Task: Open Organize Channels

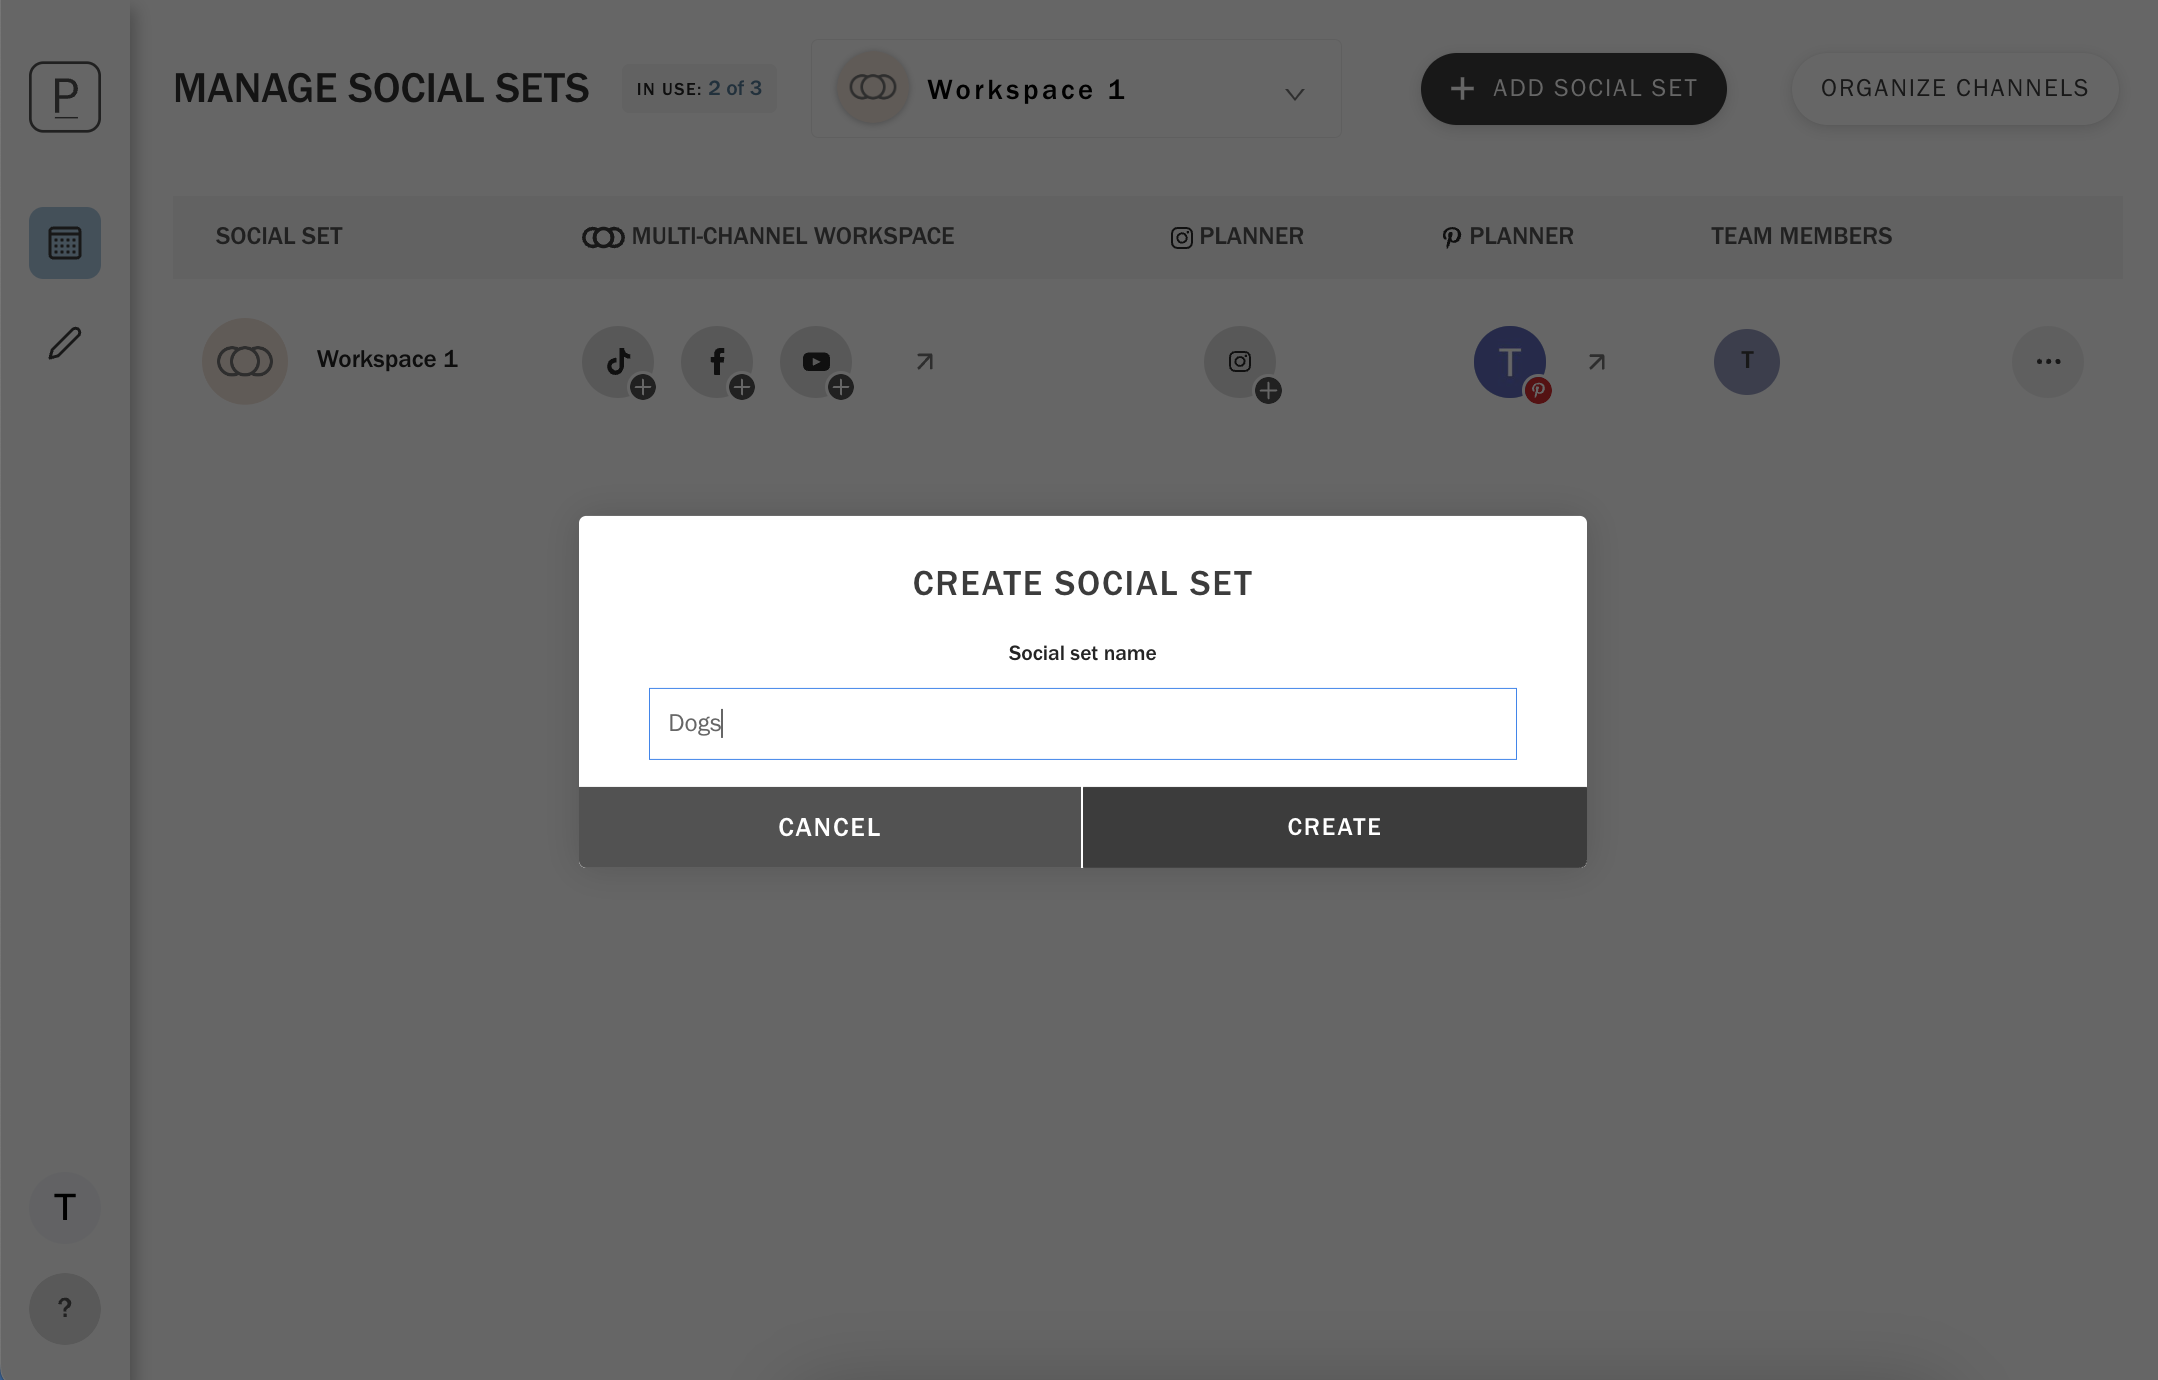Action: pos(1954,89)
